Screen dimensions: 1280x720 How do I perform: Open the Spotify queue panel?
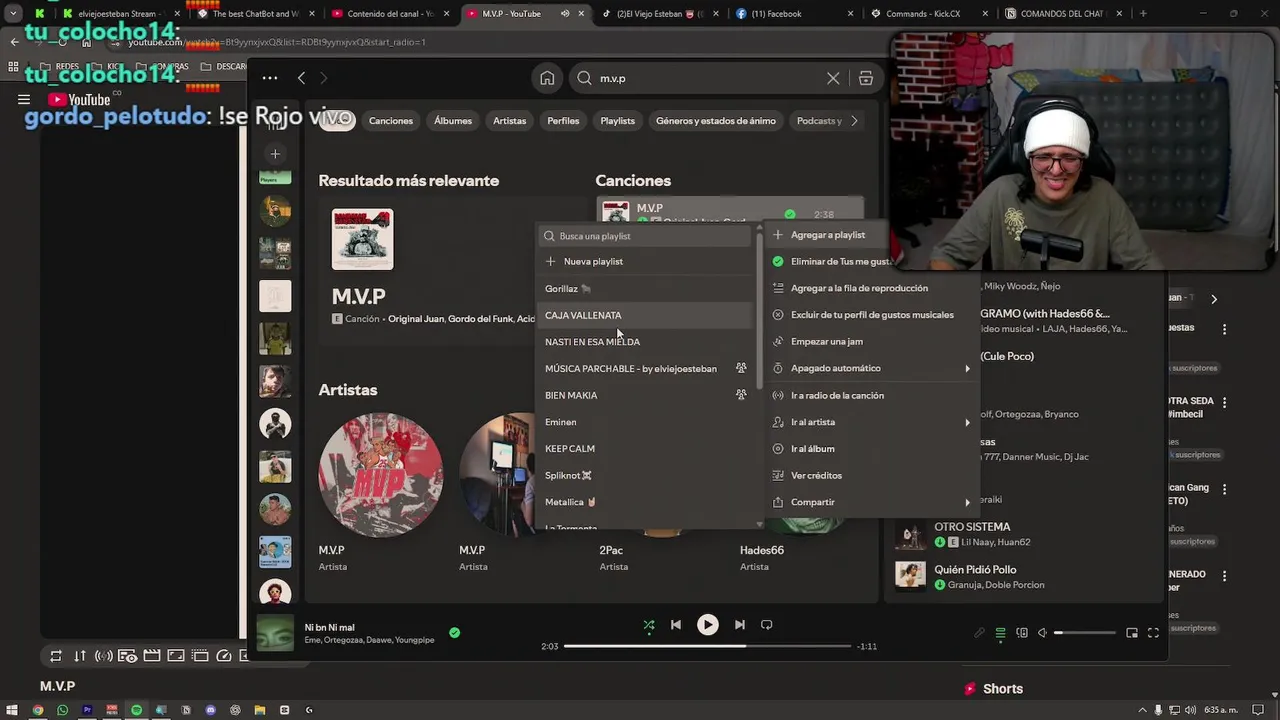click(1000, 633)
